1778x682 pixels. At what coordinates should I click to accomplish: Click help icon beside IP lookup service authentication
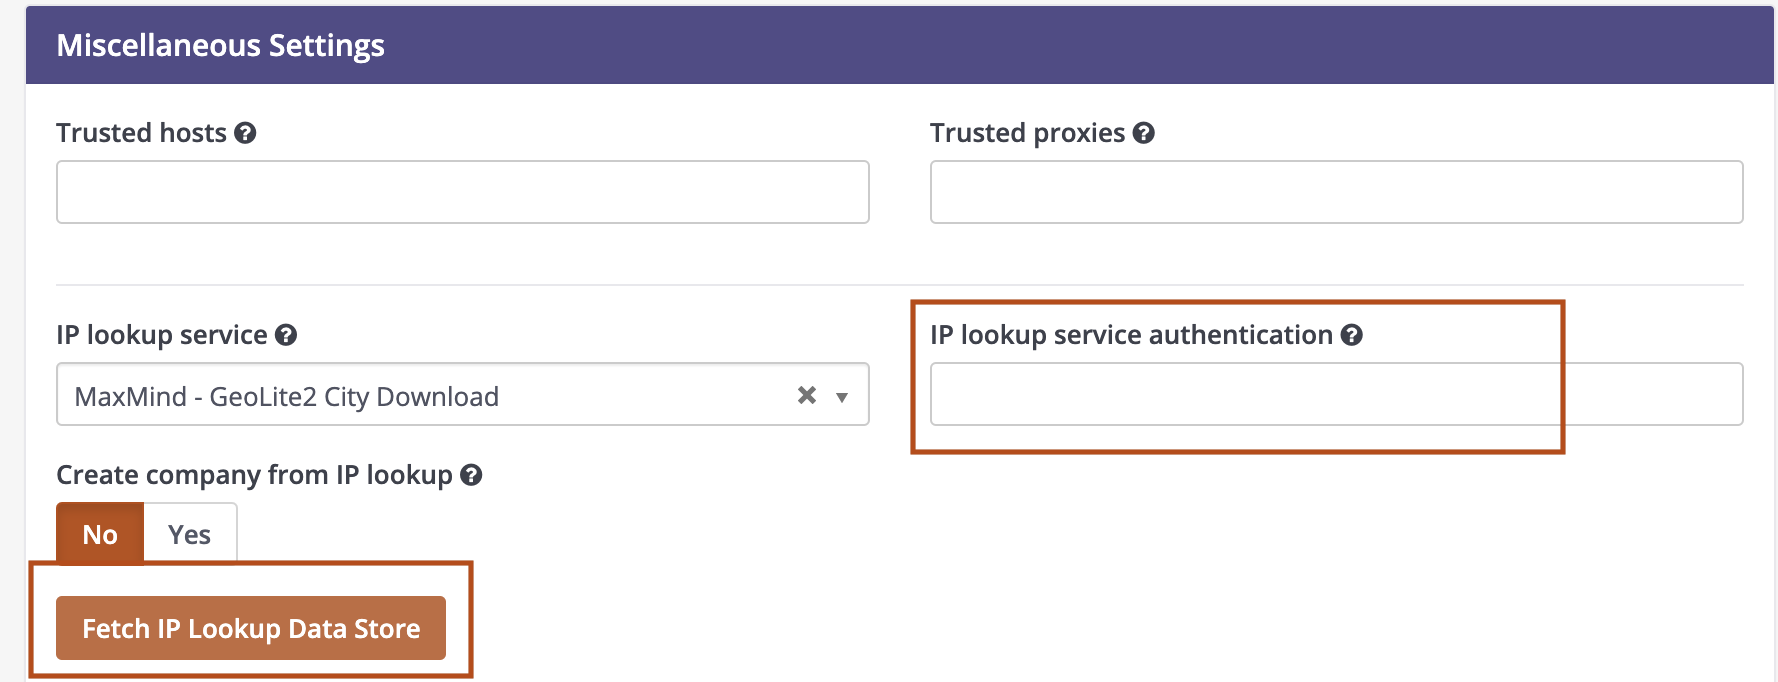pyautogui.click(x=1352, y=335)
